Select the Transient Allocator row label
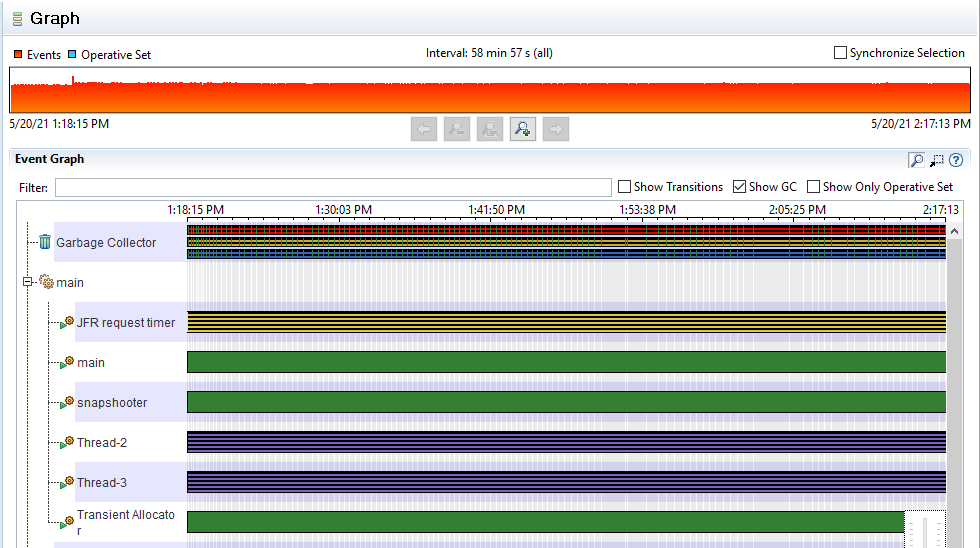 (x=126, y=522)
